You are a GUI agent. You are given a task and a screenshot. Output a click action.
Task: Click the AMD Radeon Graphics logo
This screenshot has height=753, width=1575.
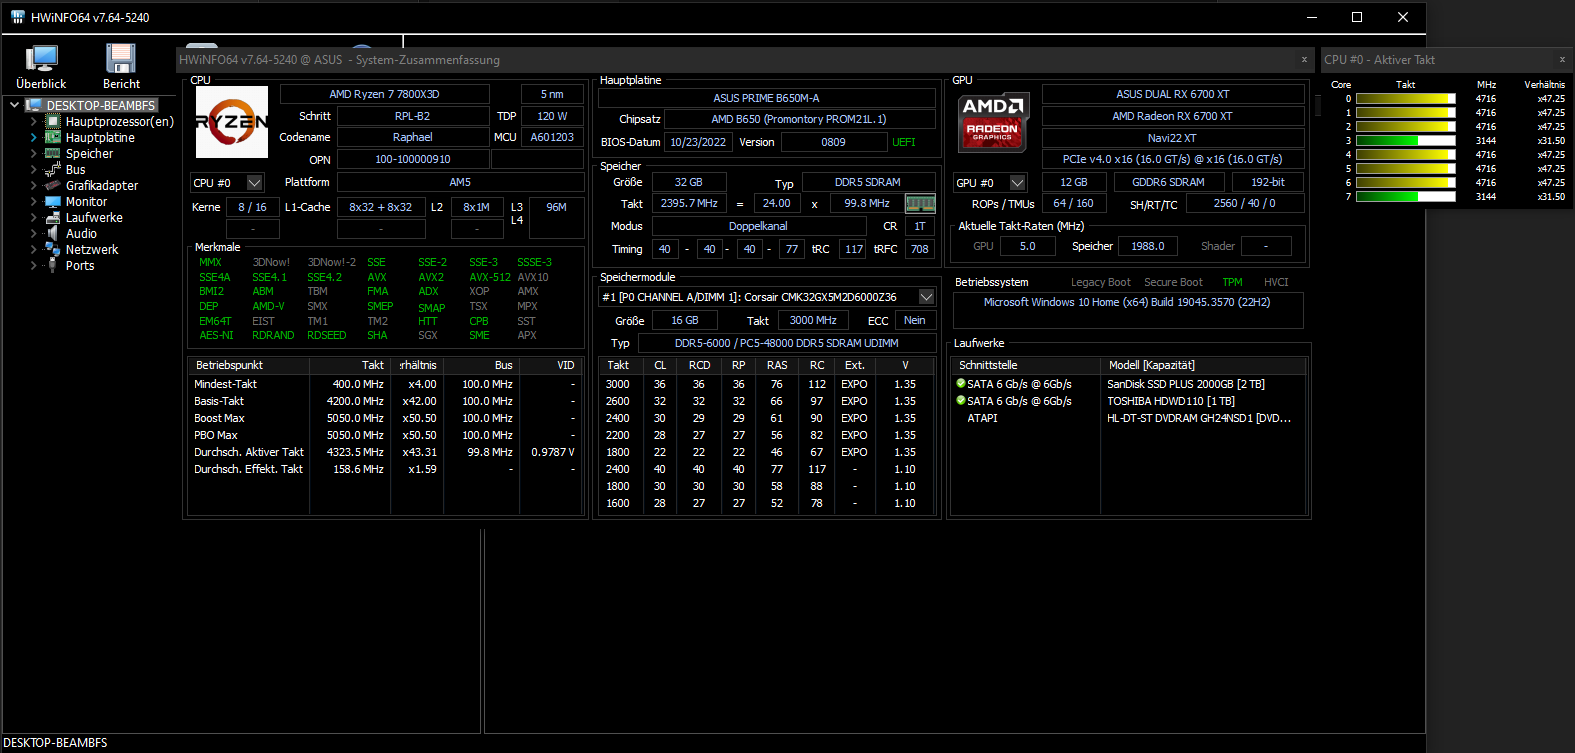[x=992, y=122]
